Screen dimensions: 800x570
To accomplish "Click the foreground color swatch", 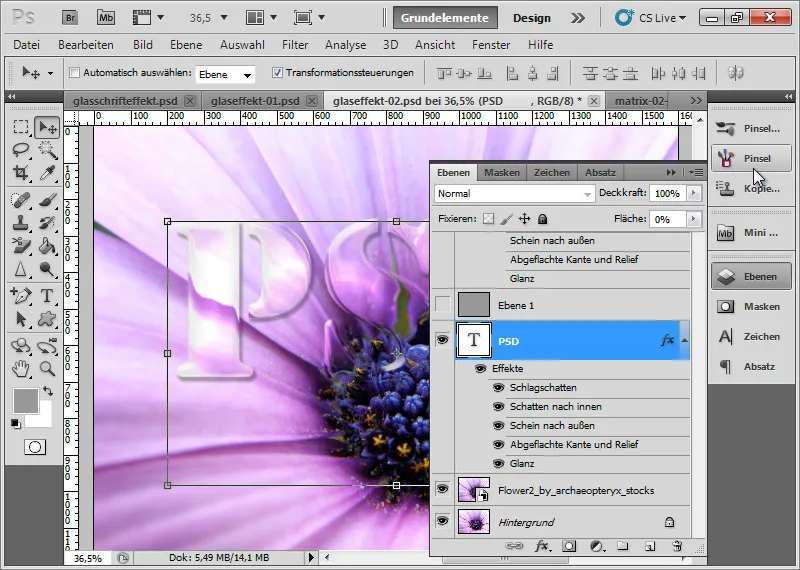I will pyautogui.click(x=26, y=401).
